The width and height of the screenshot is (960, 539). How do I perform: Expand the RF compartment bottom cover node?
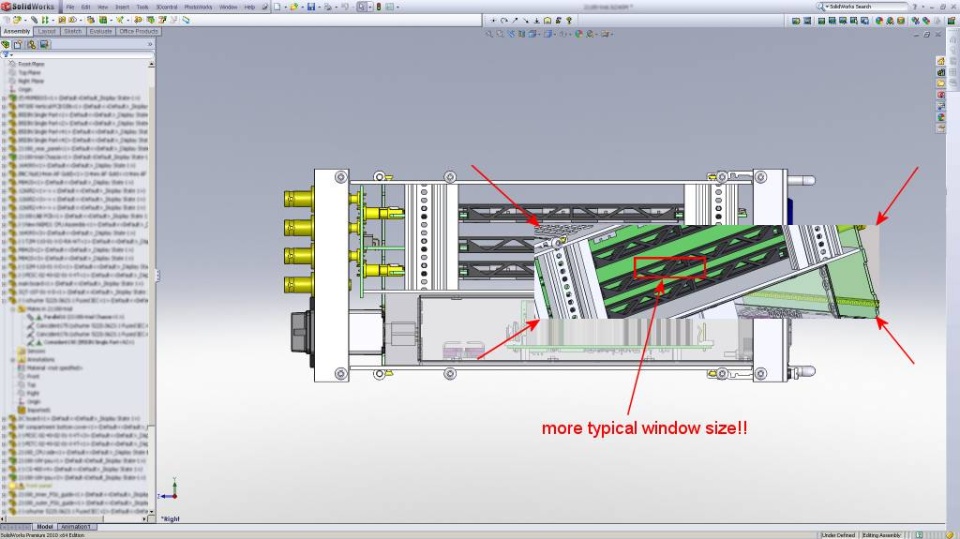pyautogui.click(x=4, y=427)
